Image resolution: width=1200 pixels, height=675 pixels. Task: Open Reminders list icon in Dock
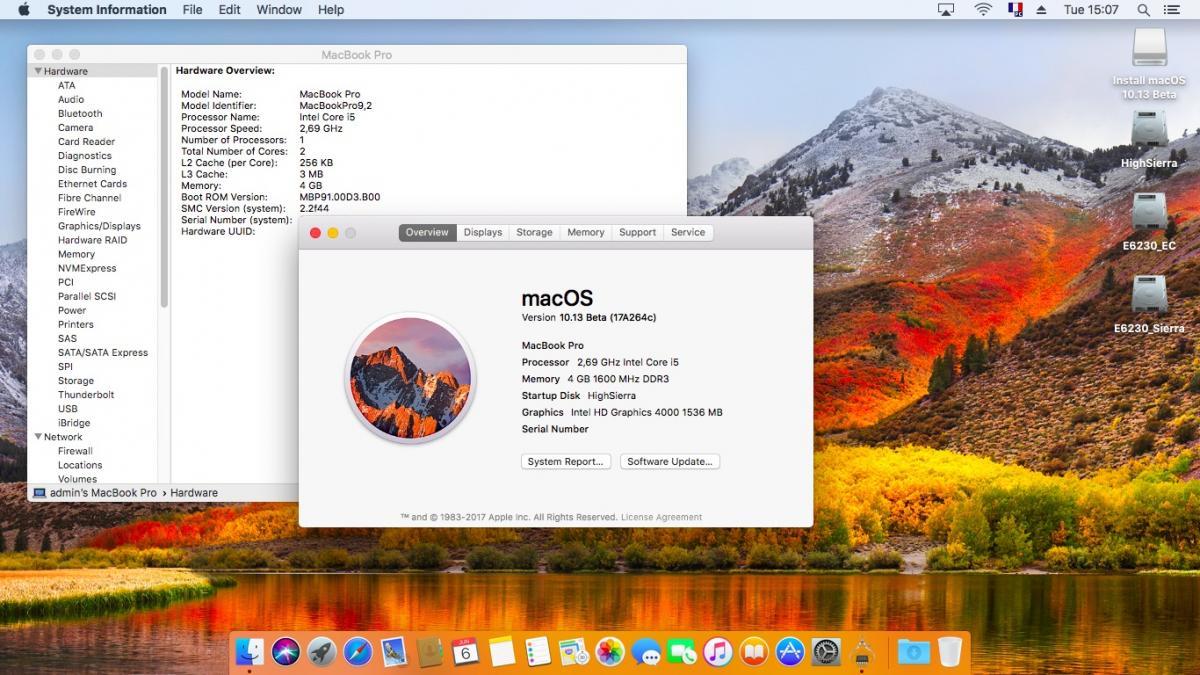(538, 652)
